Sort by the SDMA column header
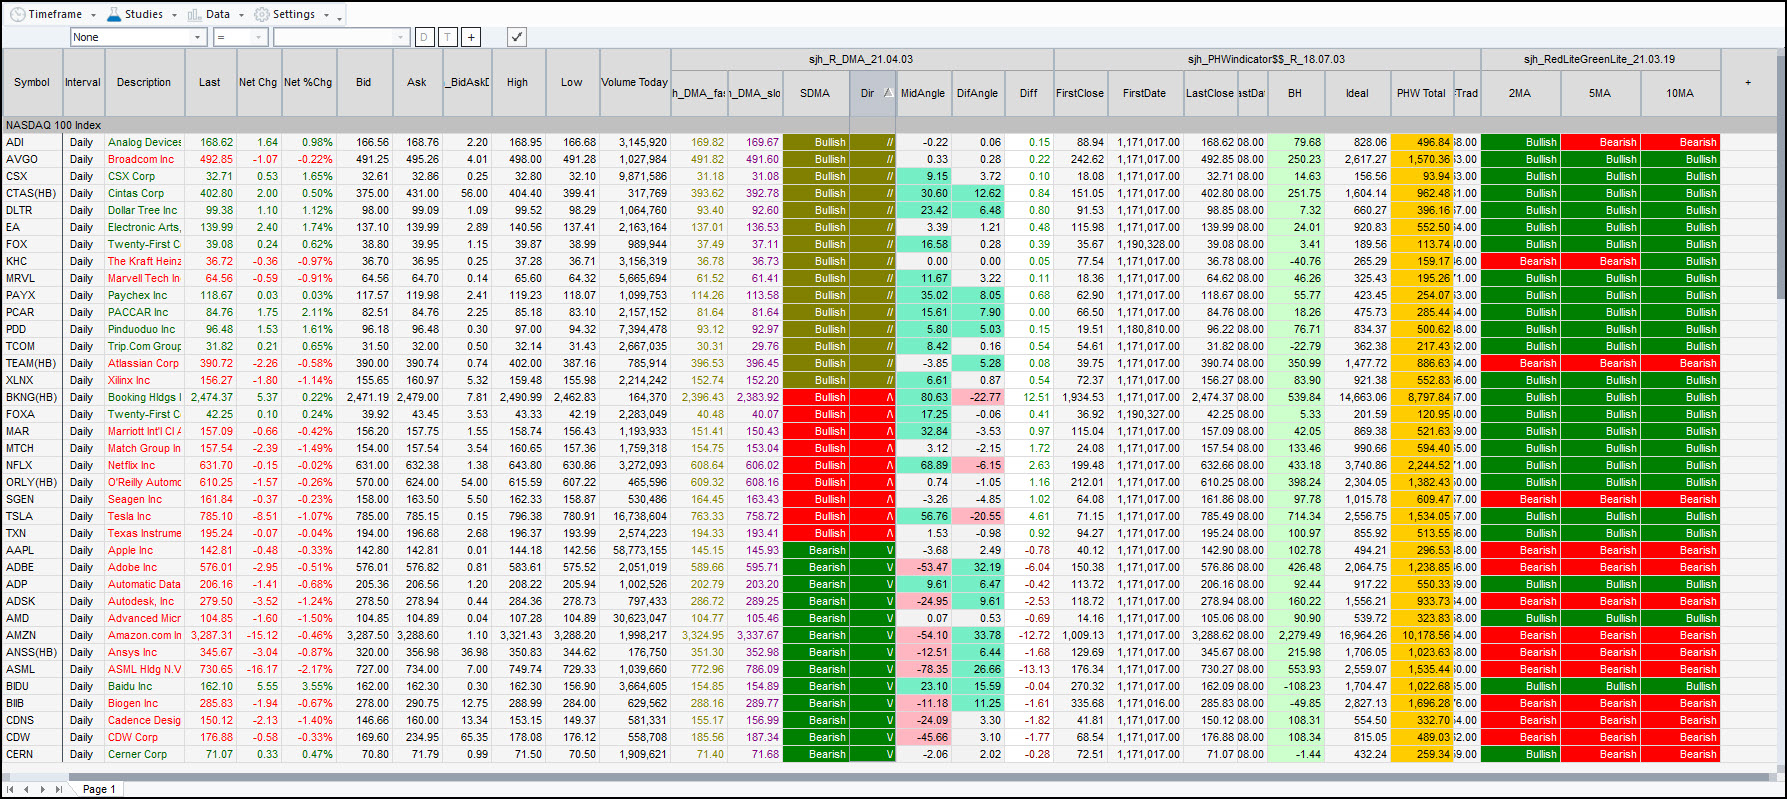Screen dimensions: 1787x799 (815, 93)
